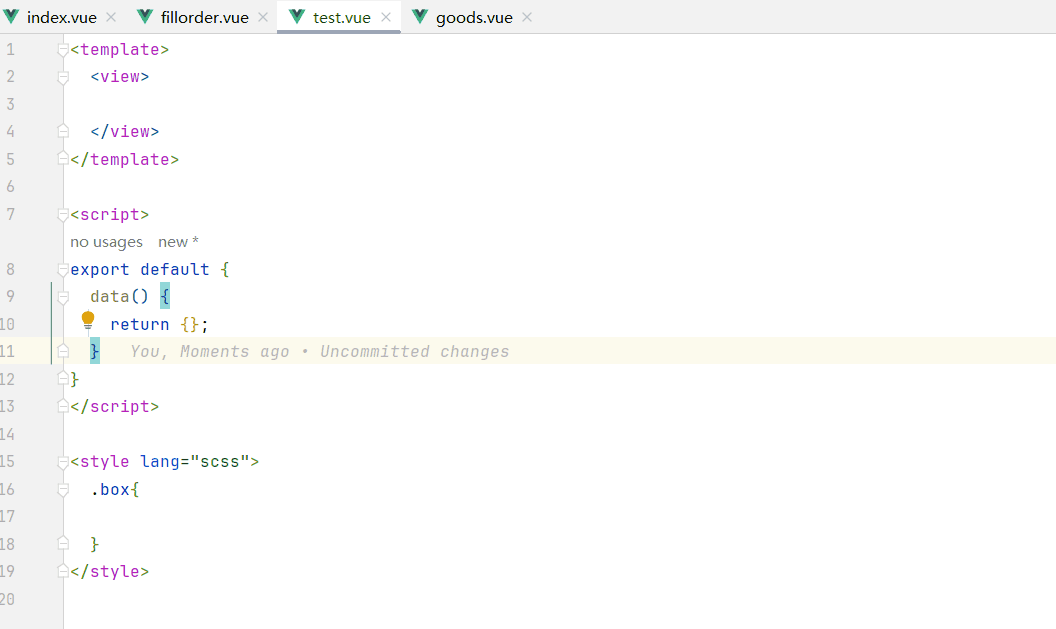
Task: Click the 'no usages' inlay hint
Action: coord(106,242)
